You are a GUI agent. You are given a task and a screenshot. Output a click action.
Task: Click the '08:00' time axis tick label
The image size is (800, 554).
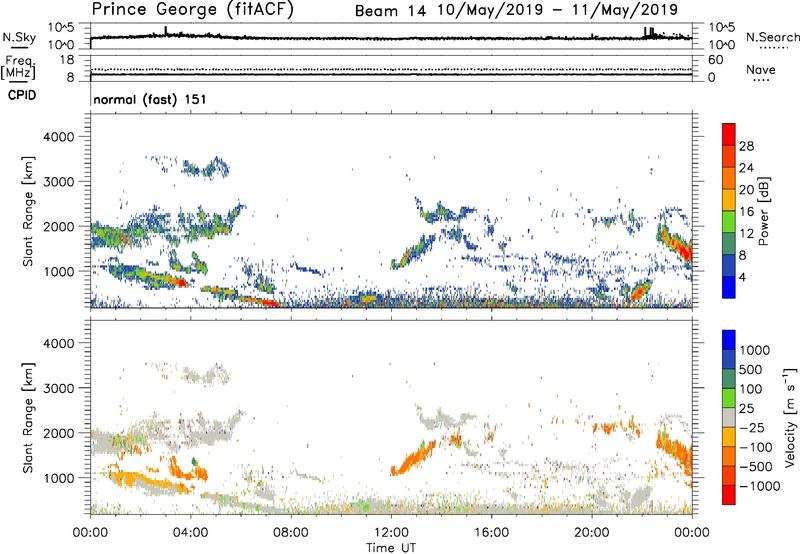click(x=291, y=533)
